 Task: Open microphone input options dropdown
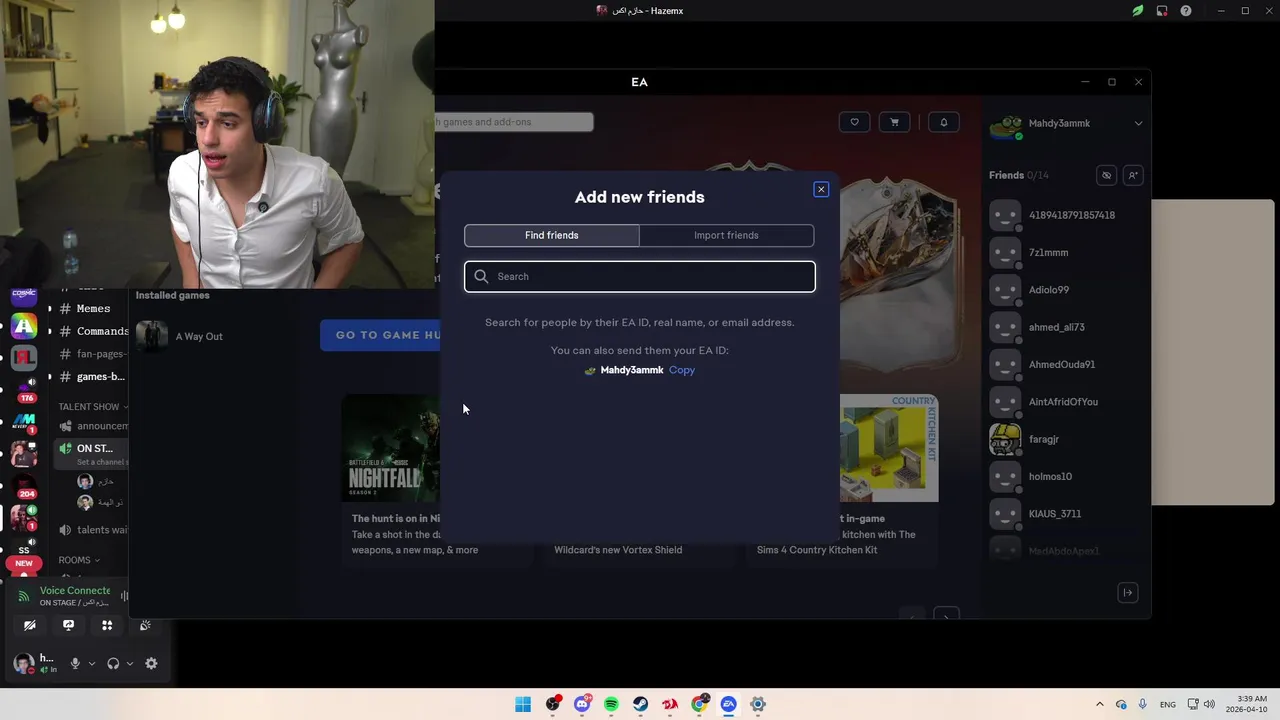(91, 663)
